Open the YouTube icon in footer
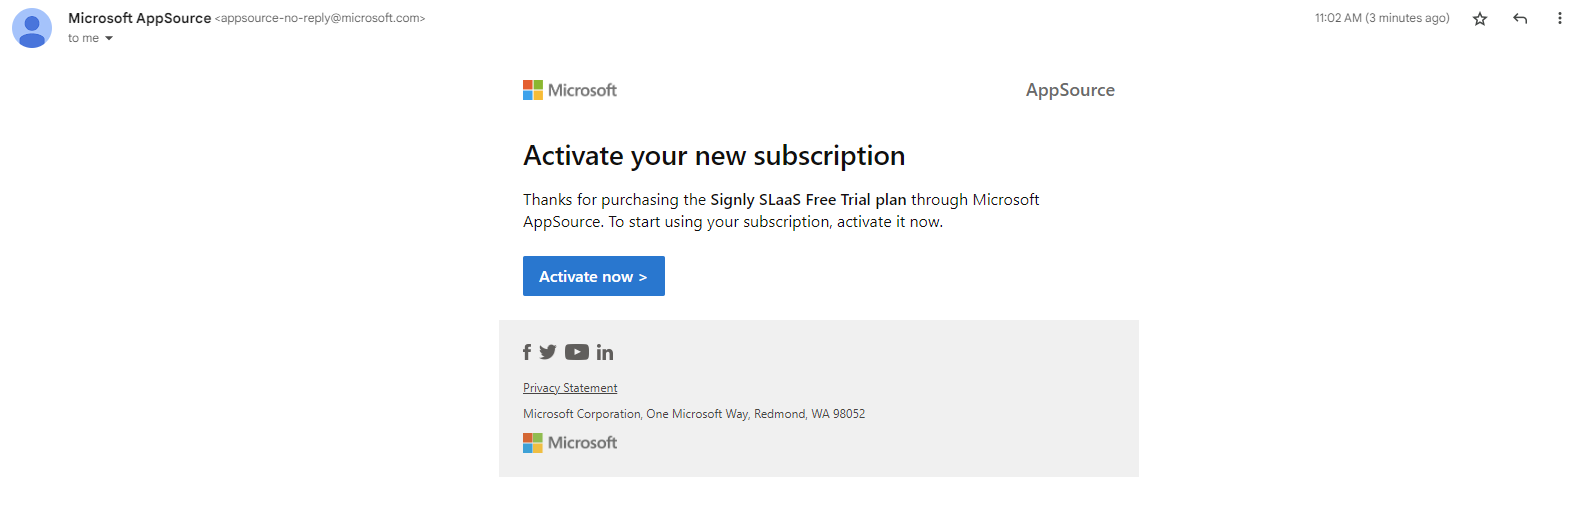Viewport: 1580px width, 507px height. click(577, 352)
